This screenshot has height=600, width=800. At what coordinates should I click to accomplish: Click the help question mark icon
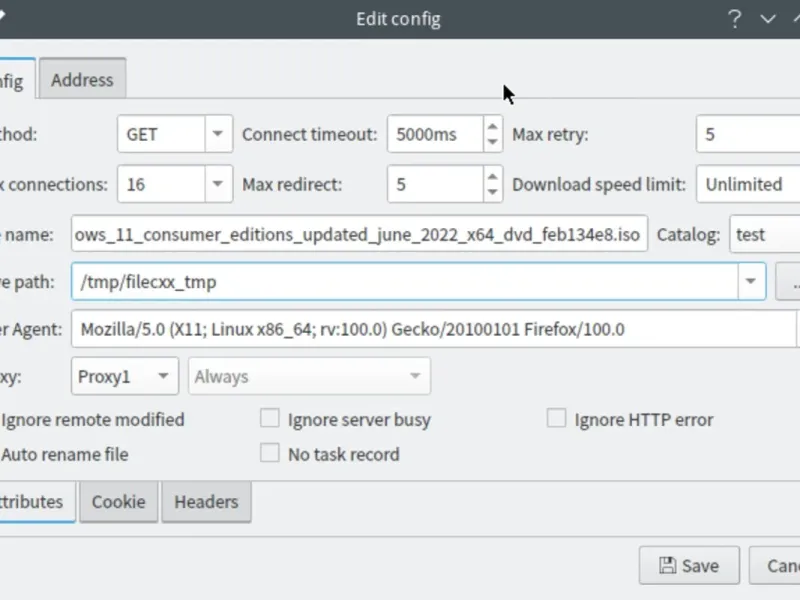point(735,18)
